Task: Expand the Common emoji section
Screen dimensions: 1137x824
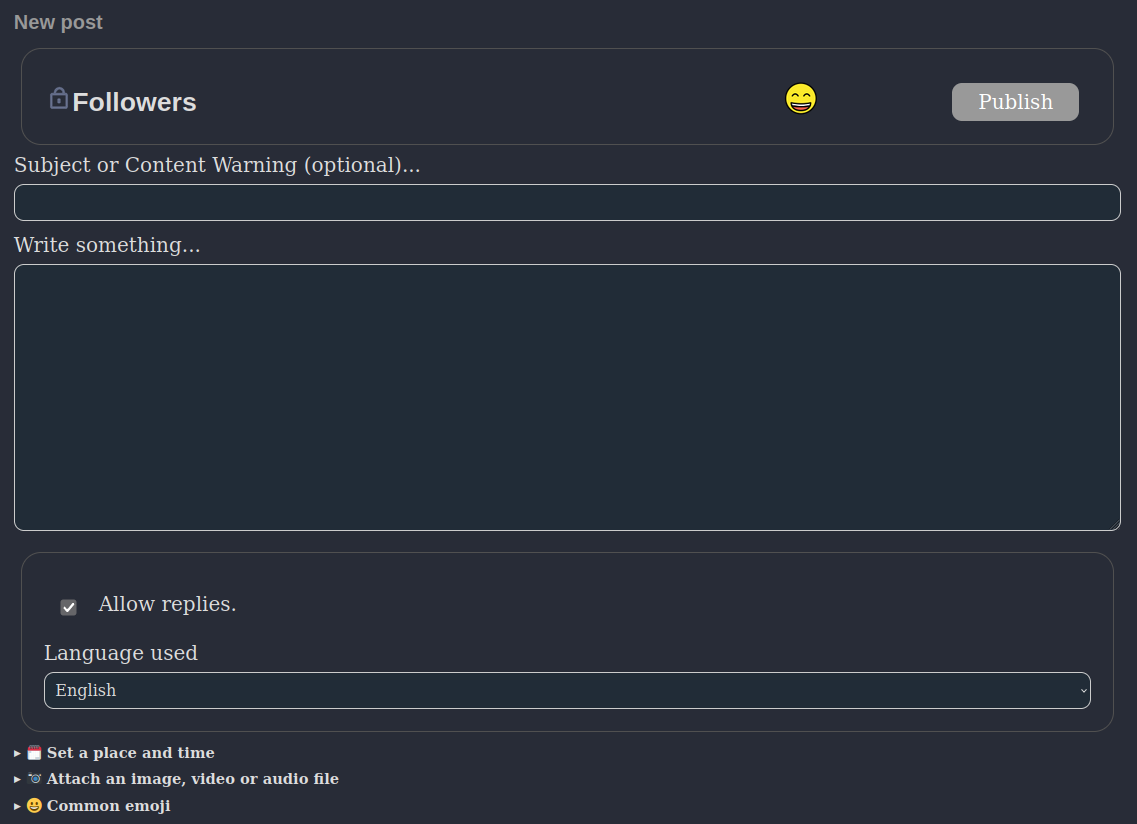Action: click(108, 805)
